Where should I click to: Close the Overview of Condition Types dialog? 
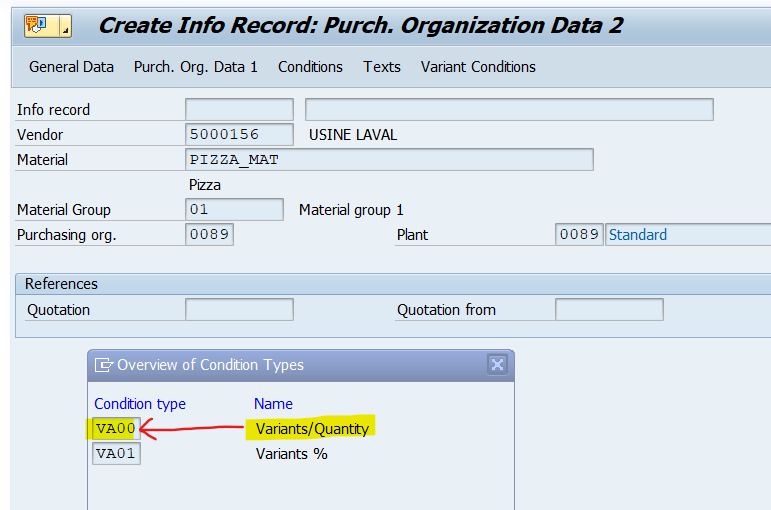click(497, 365)
